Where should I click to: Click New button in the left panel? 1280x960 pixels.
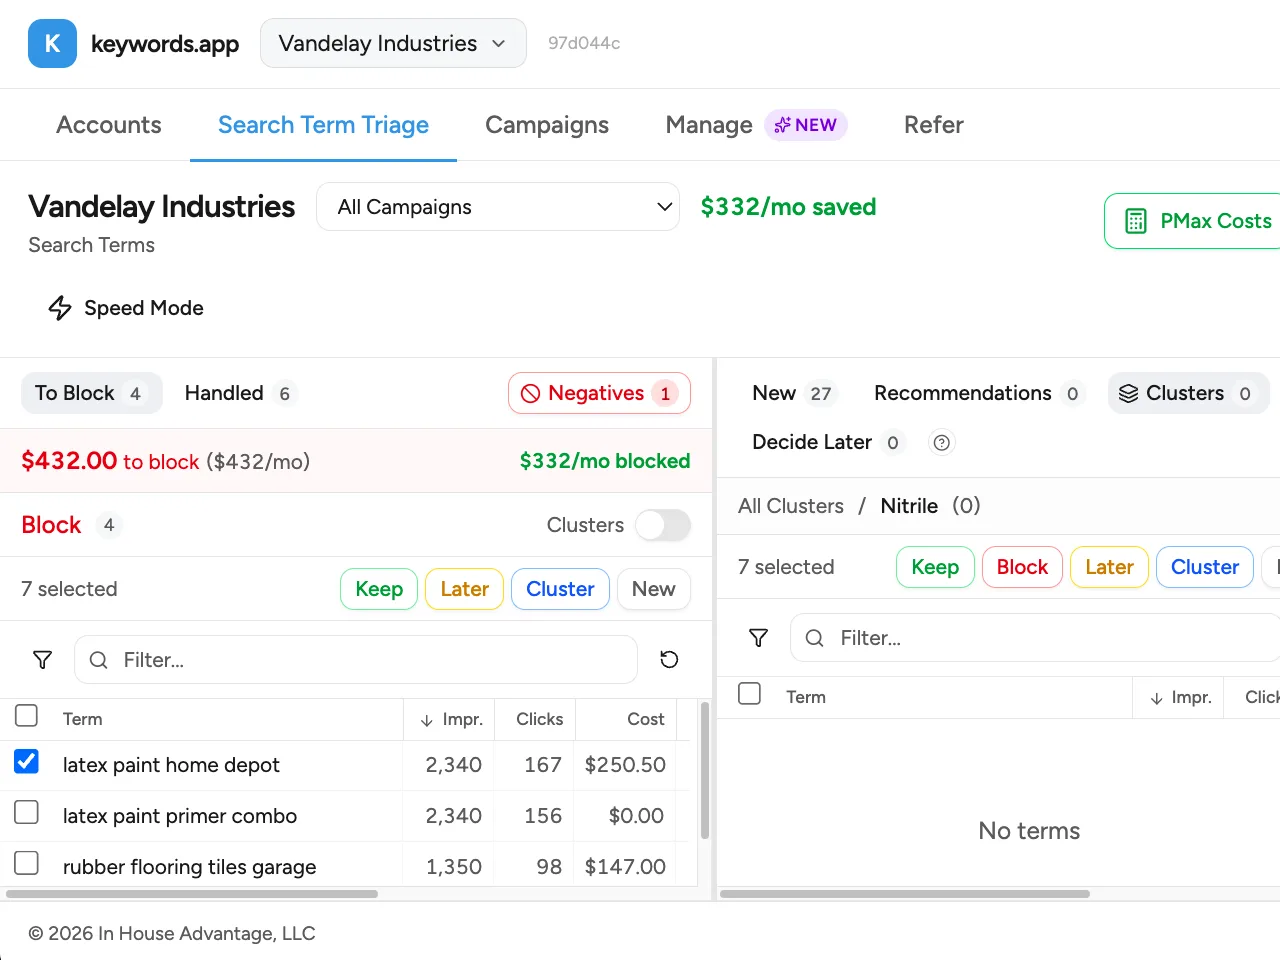point(654,589)
